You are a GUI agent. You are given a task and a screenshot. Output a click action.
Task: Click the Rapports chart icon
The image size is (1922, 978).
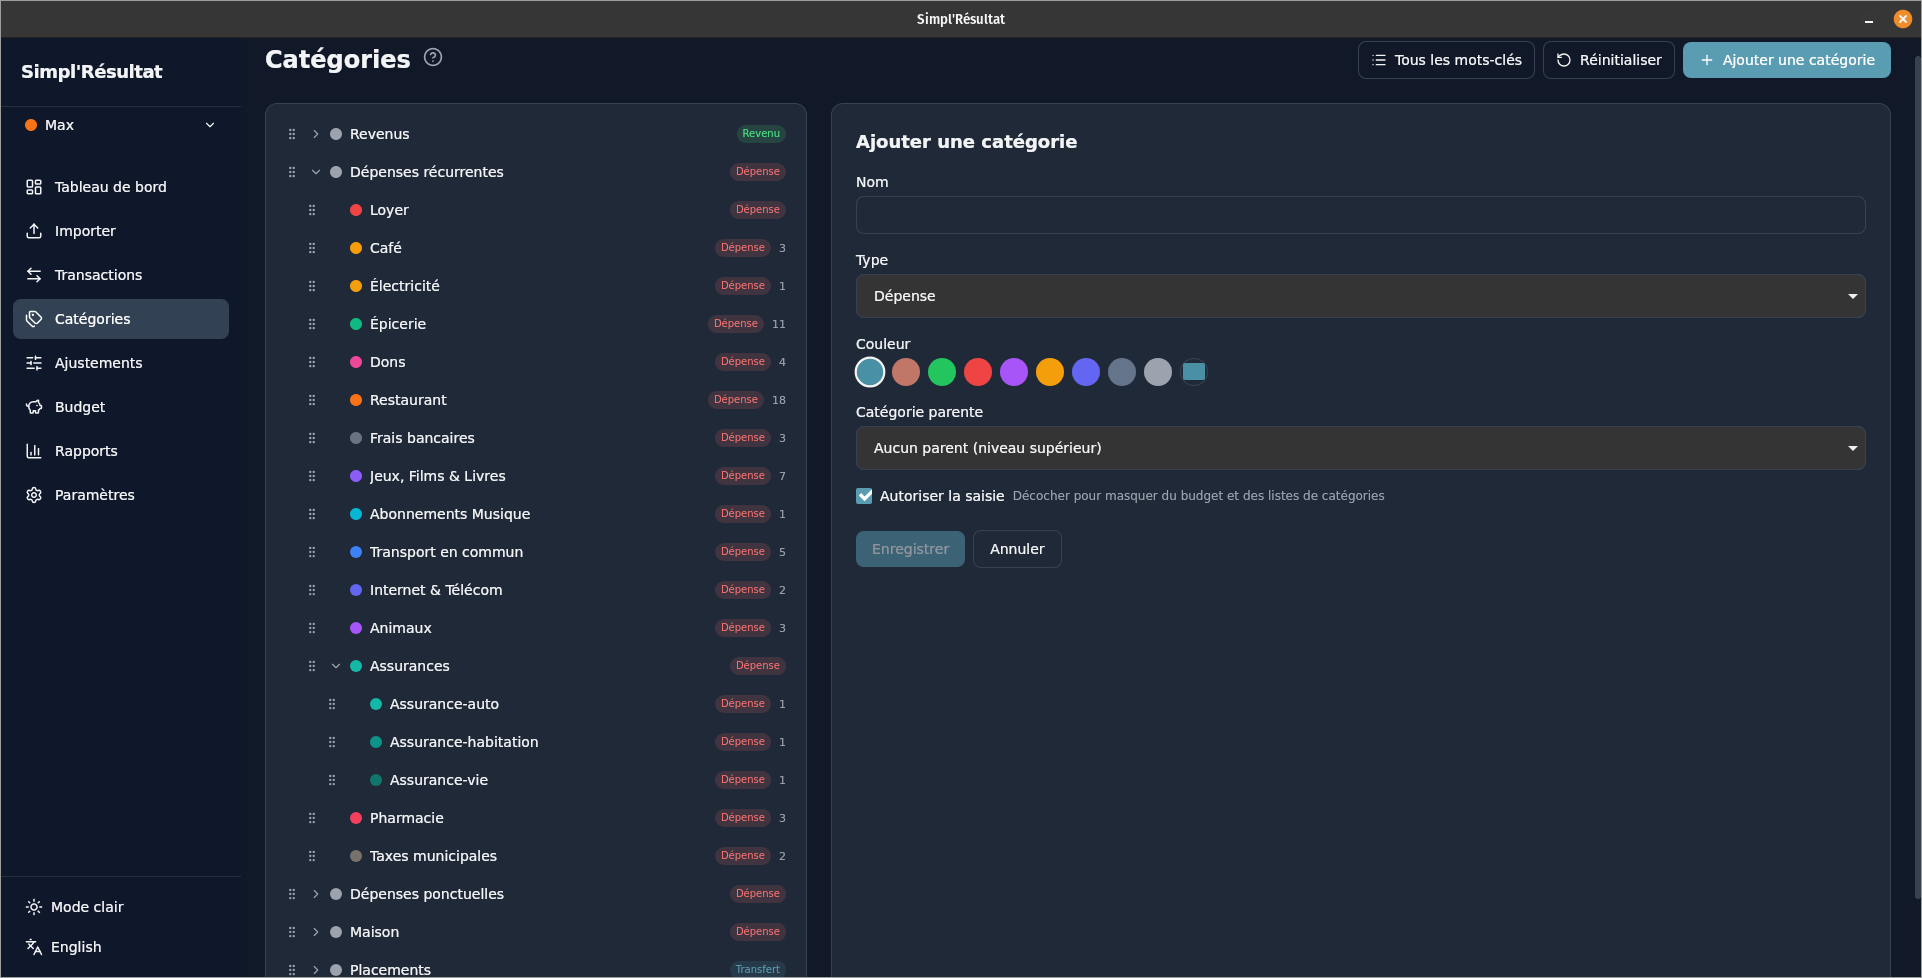point(34,451)
